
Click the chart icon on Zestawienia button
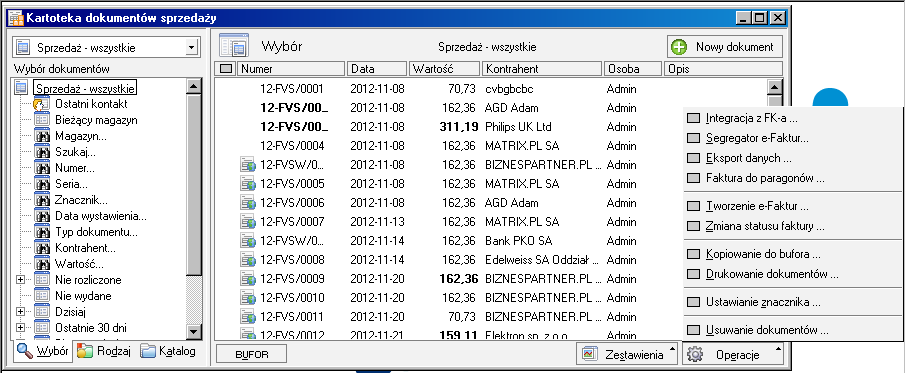[x=589, y=355]
